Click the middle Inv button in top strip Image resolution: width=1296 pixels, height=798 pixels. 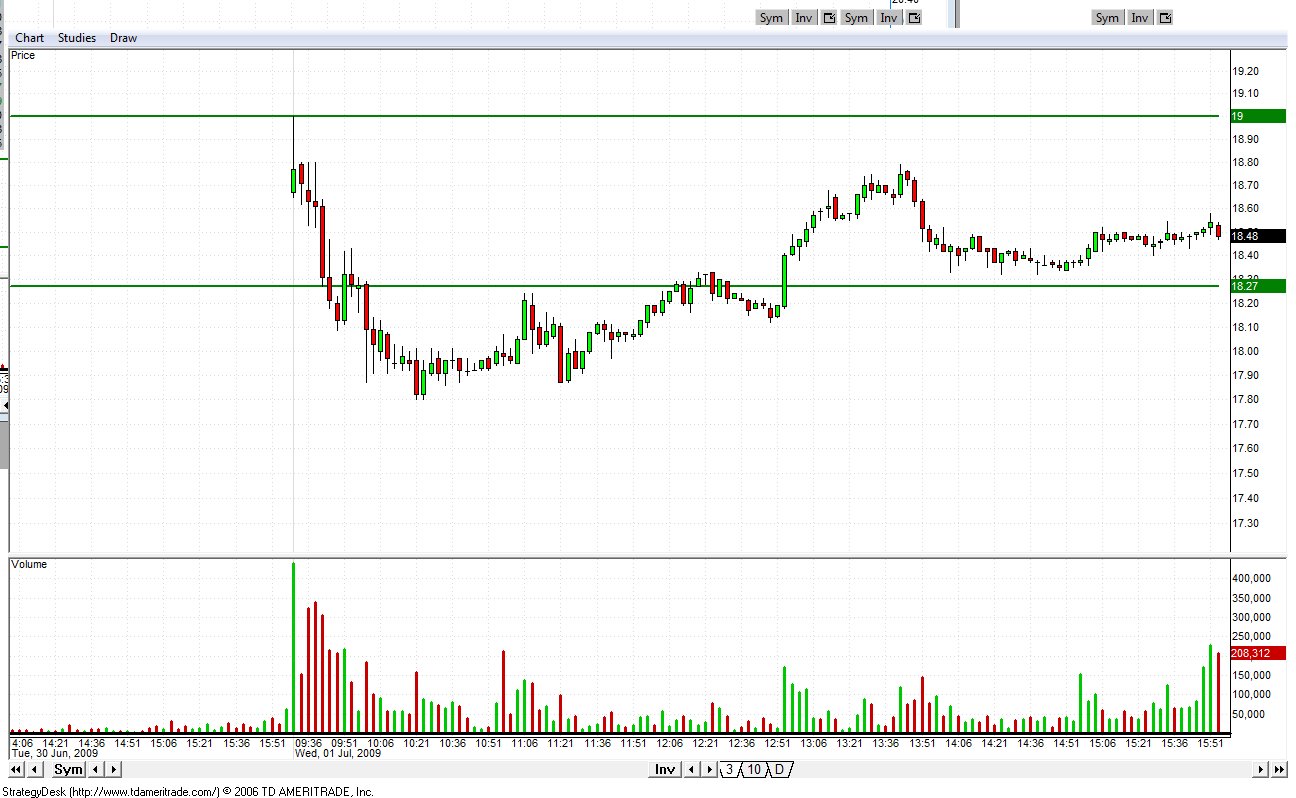coord(889,17)
